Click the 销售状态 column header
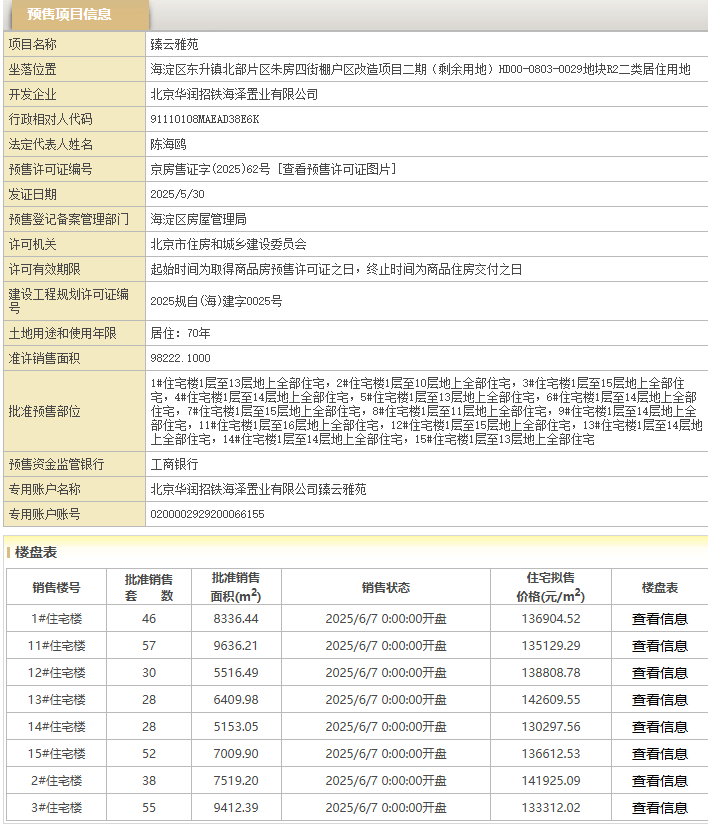Screen dimensions: 708x828 385,587
